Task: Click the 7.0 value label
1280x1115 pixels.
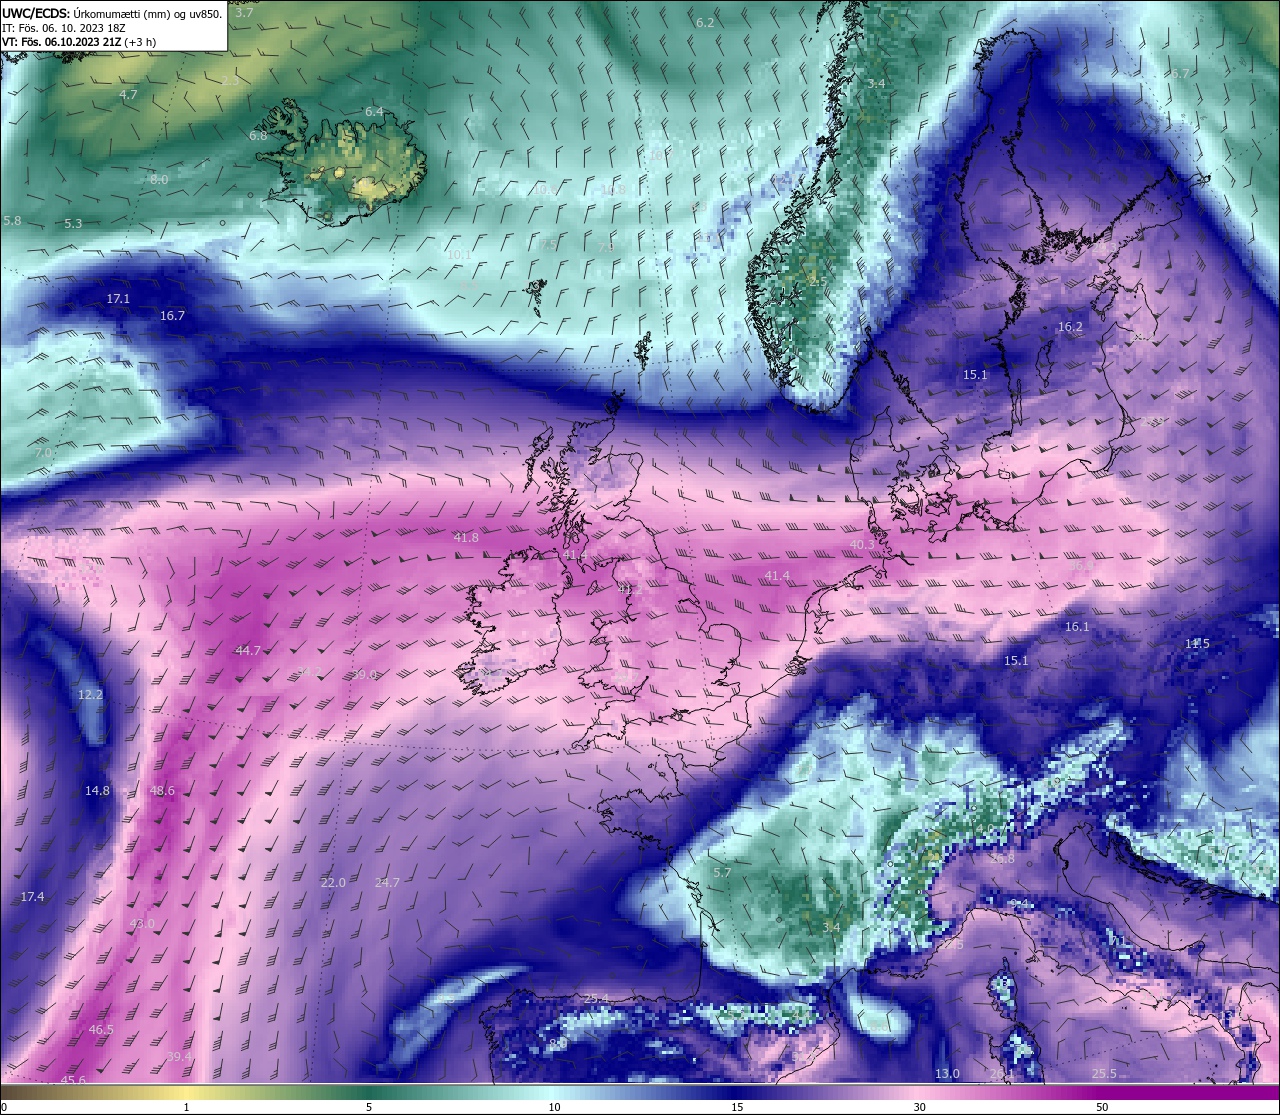Action: [43, 452]
